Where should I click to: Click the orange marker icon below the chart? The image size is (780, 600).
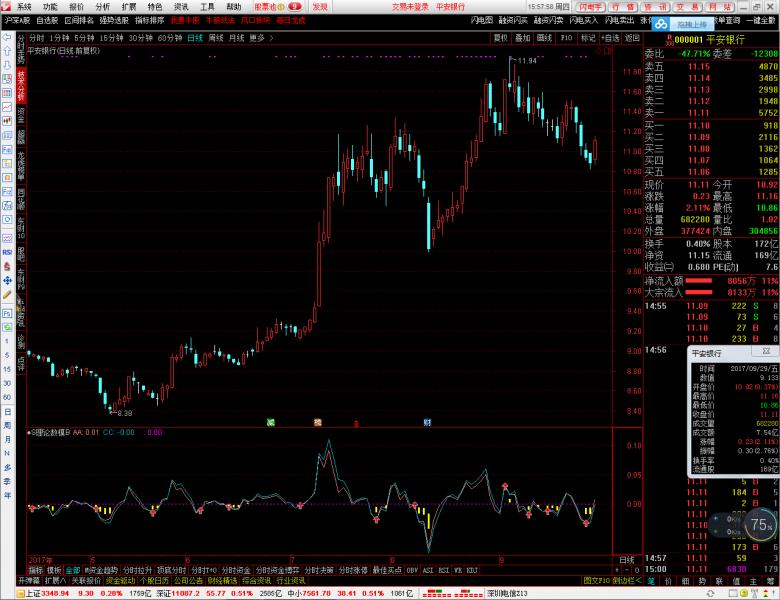point(317,422)
